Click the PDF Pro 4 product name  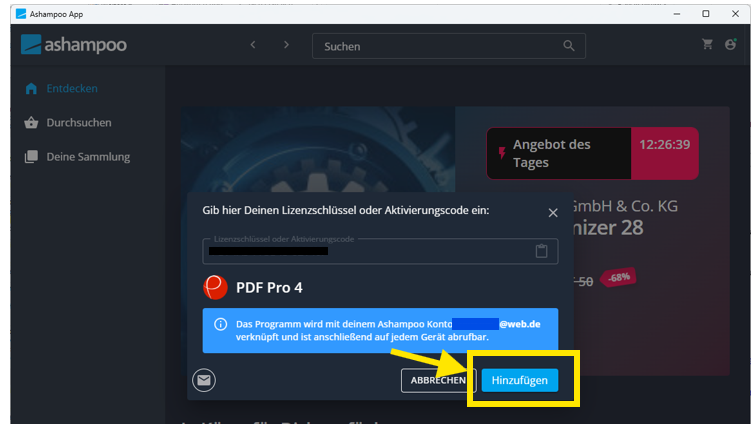point(269,288)
